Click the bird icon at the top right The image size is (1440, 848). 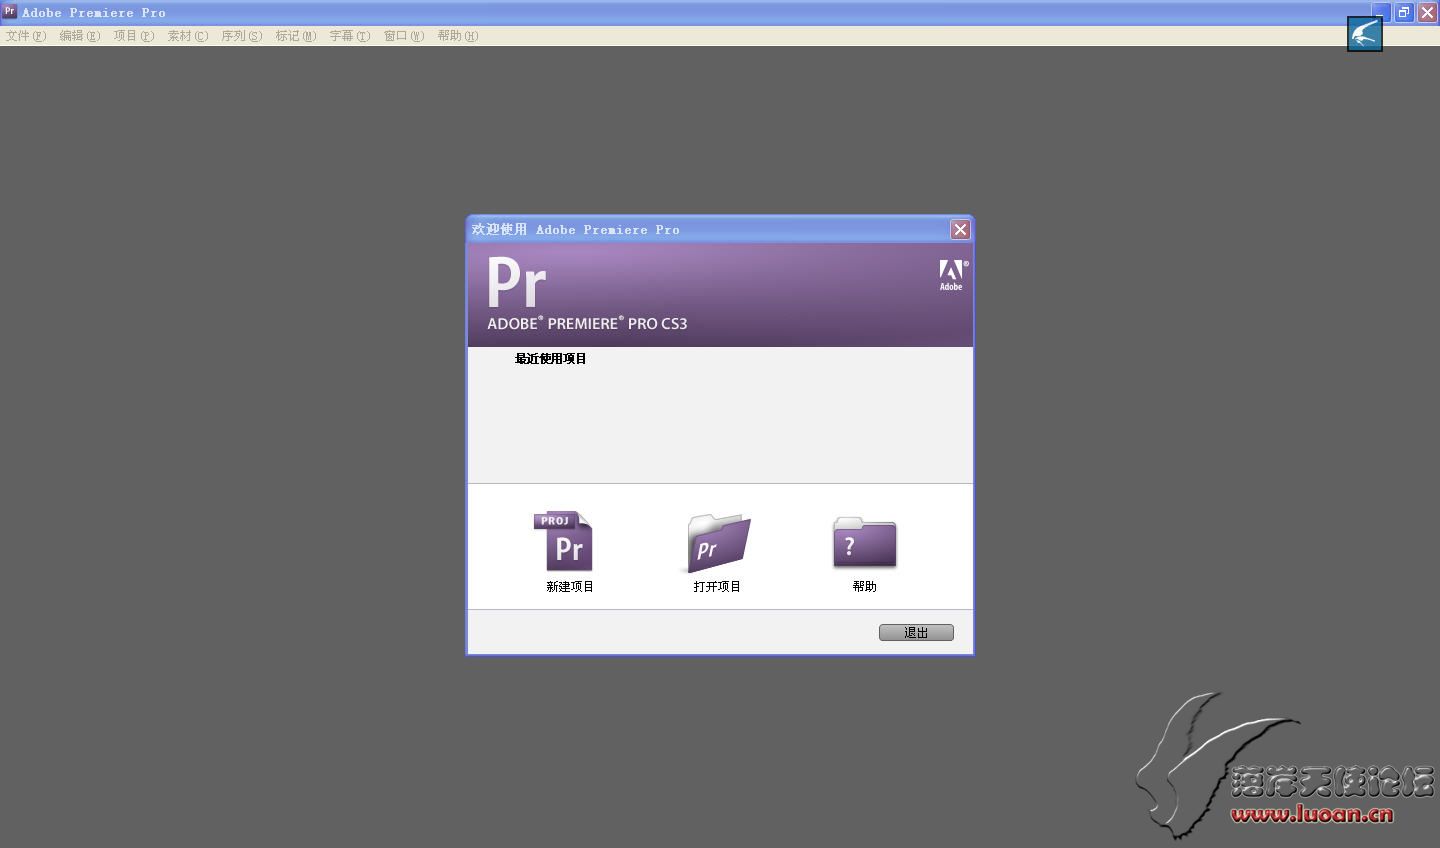click(x=1365, y=34)
